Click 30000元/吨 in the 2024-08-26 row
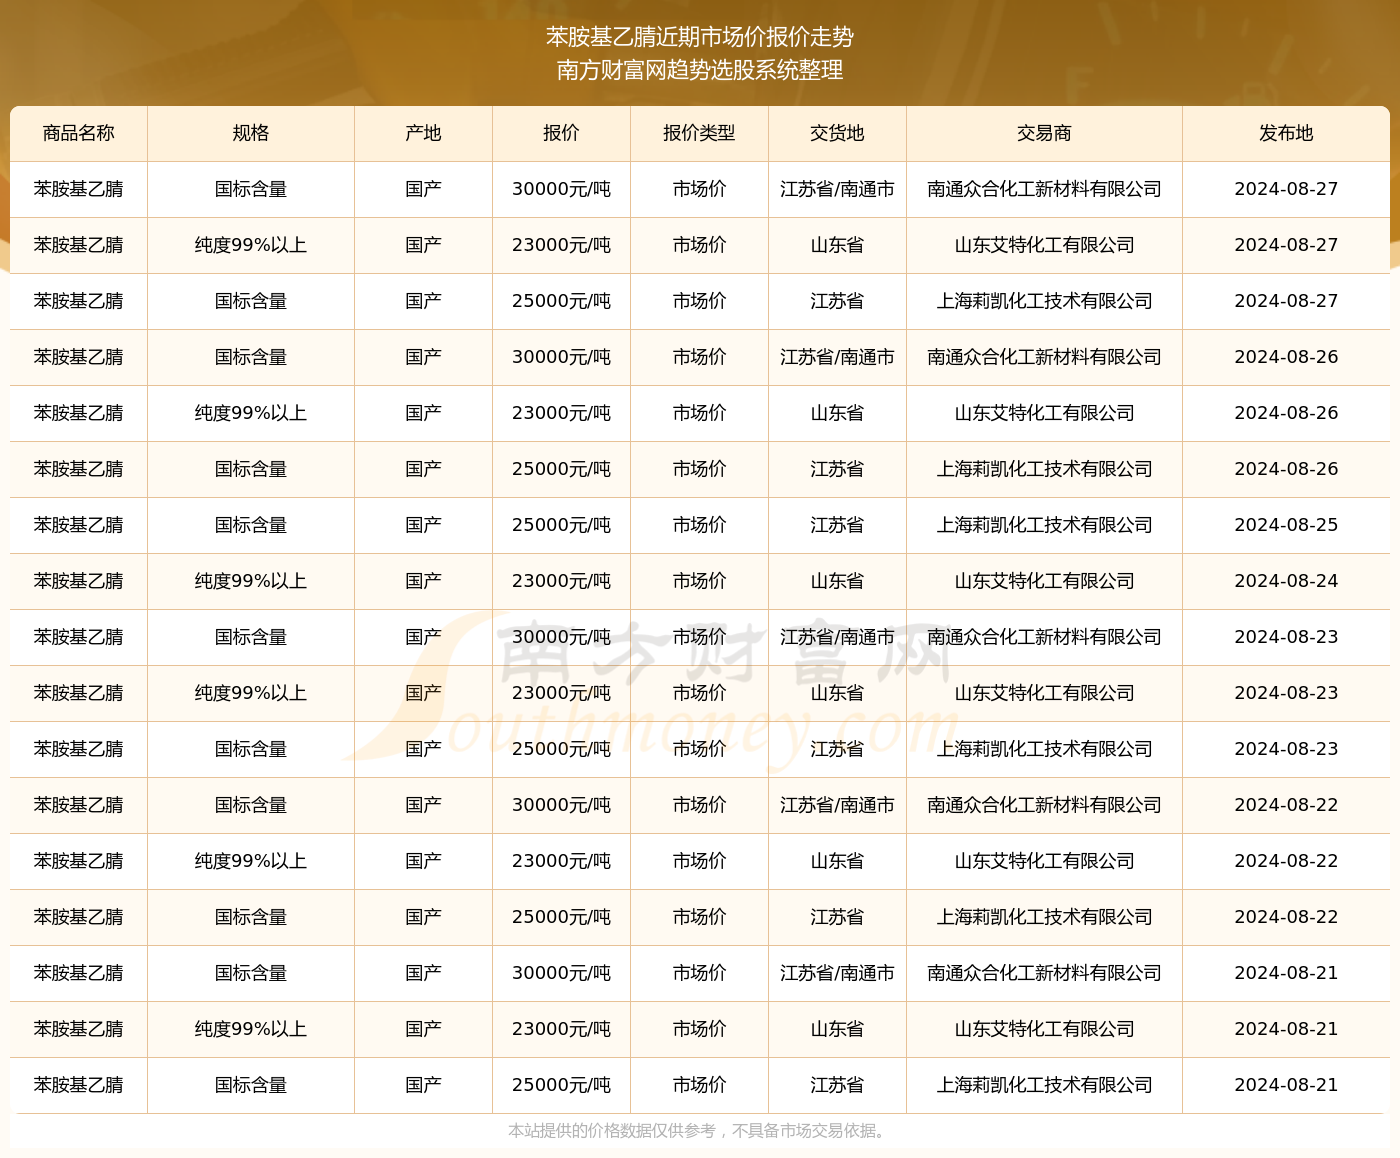 click(x=561, y=357)
